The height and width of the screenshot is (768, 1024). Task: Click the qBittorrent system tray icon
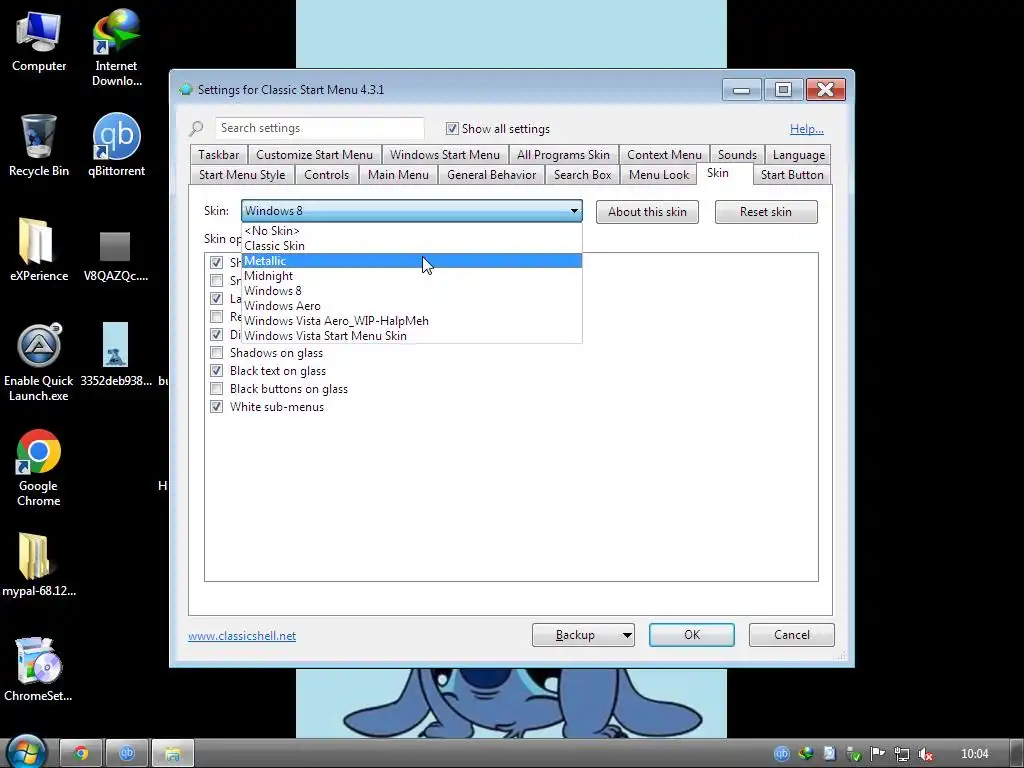tap(782, 754)
